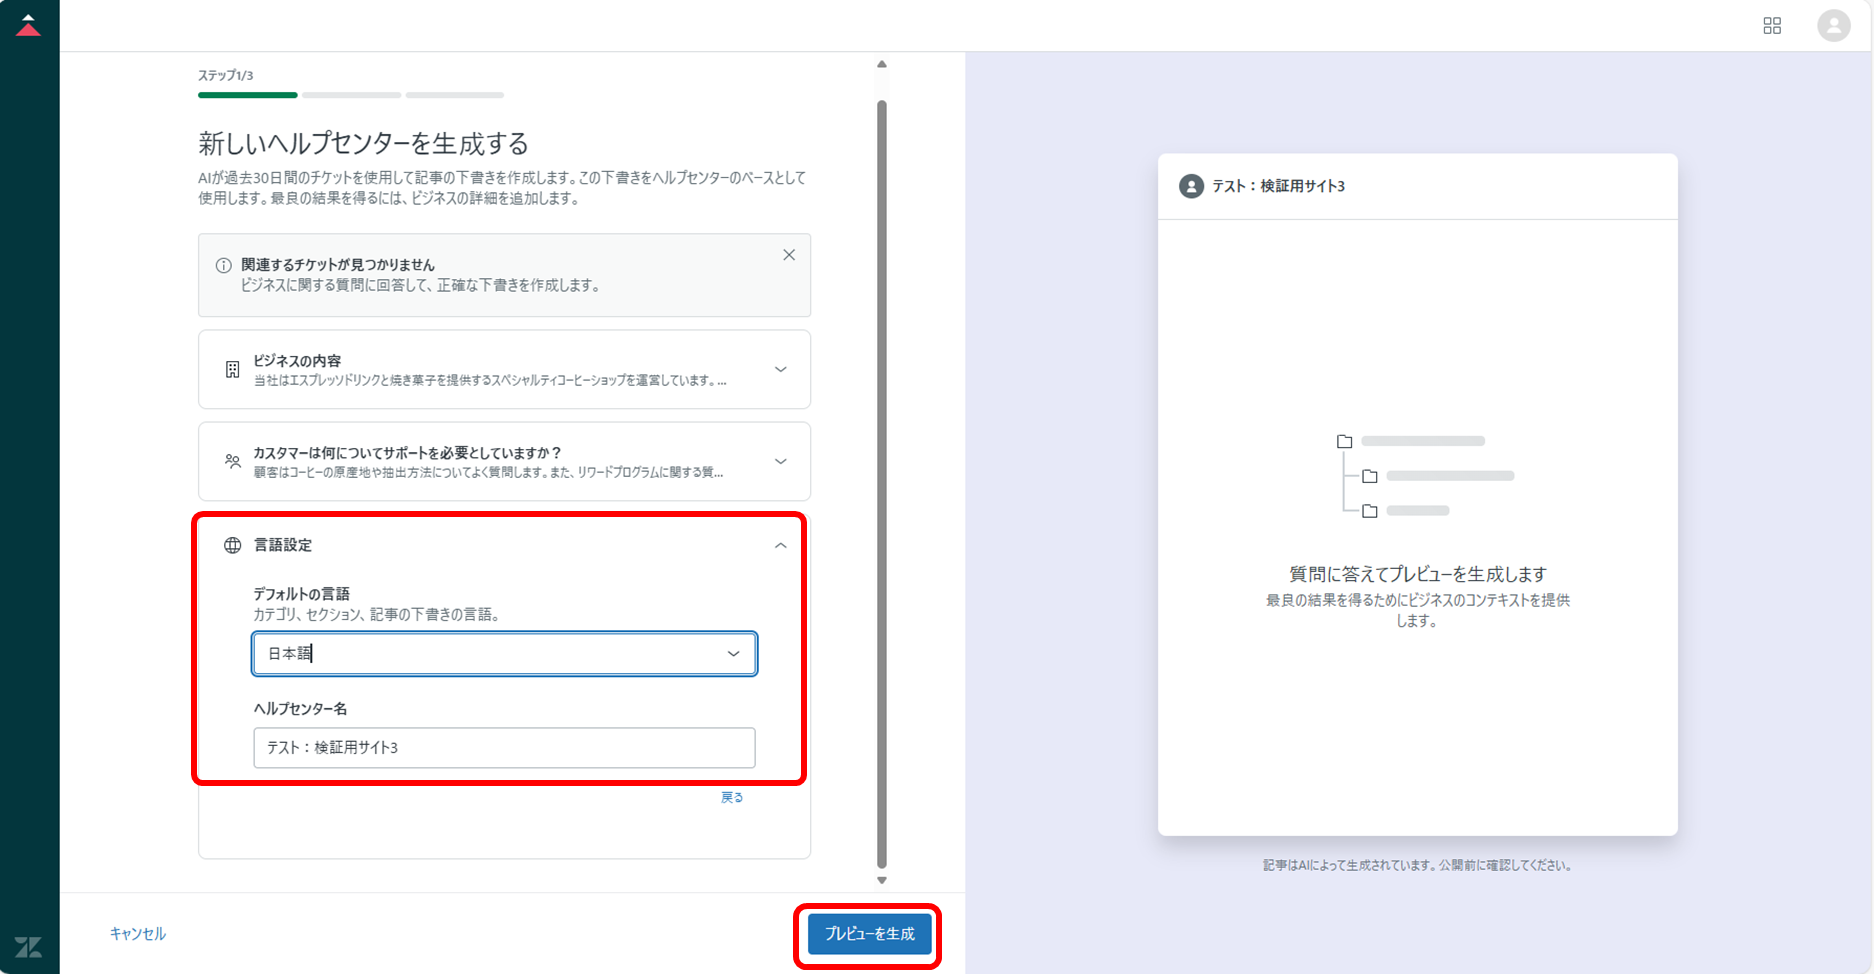Screen dimensions: 1874x974
Task: Expand the ビジネスの内容 section
Action: (x=780, y=370)
